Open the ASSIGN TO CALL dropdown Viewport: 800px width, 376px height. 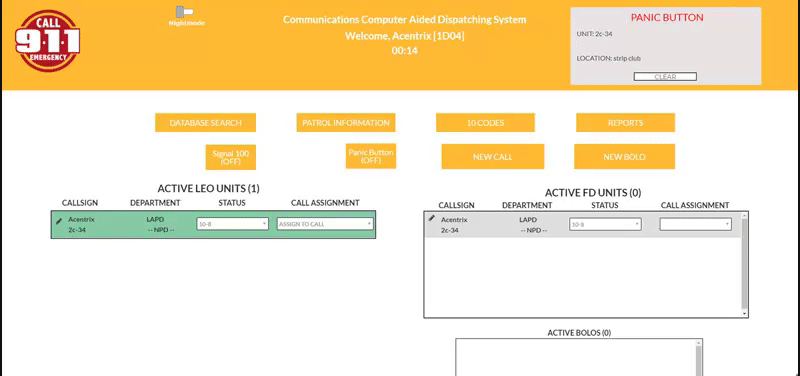325,224
